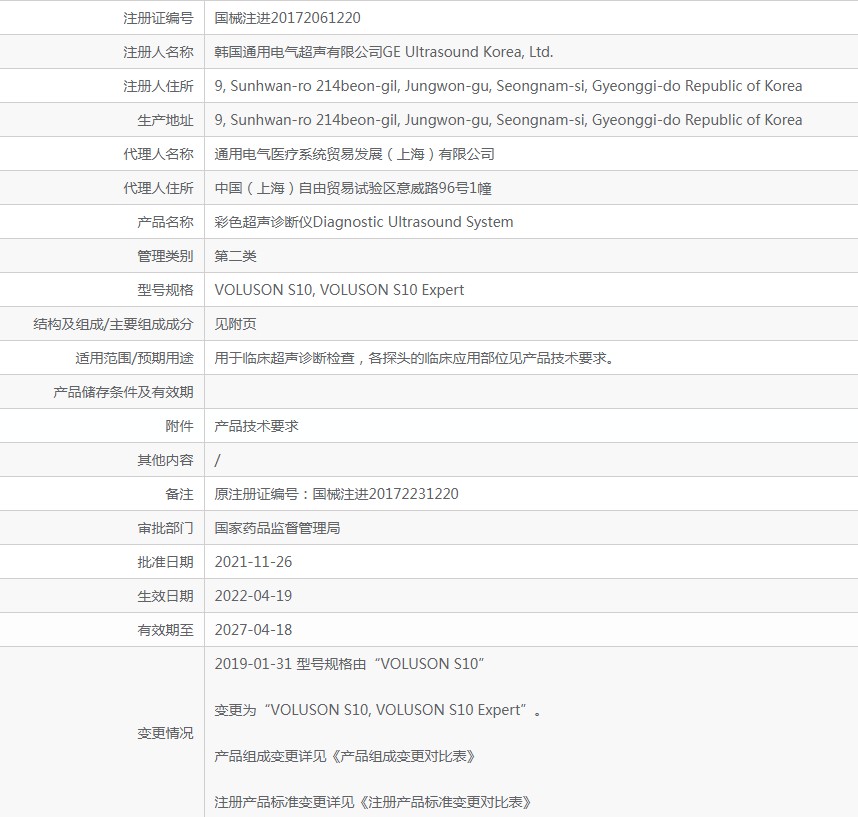This screenshot has width=858, height=817.
Task: Select the 生产地址 address value
Action: 508,120
